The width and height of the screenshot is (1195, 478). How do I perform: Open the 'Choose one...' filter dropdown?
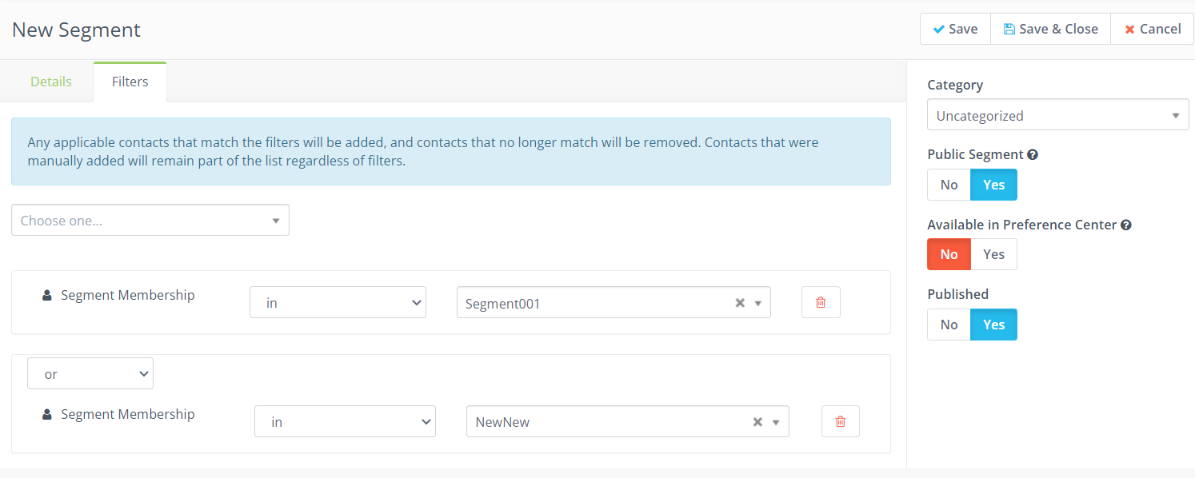tap(150, 221)
